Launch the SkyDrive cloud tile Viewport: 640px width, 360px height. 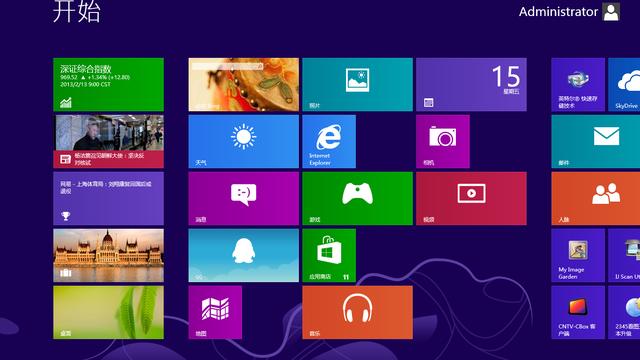tap(624, 84)
